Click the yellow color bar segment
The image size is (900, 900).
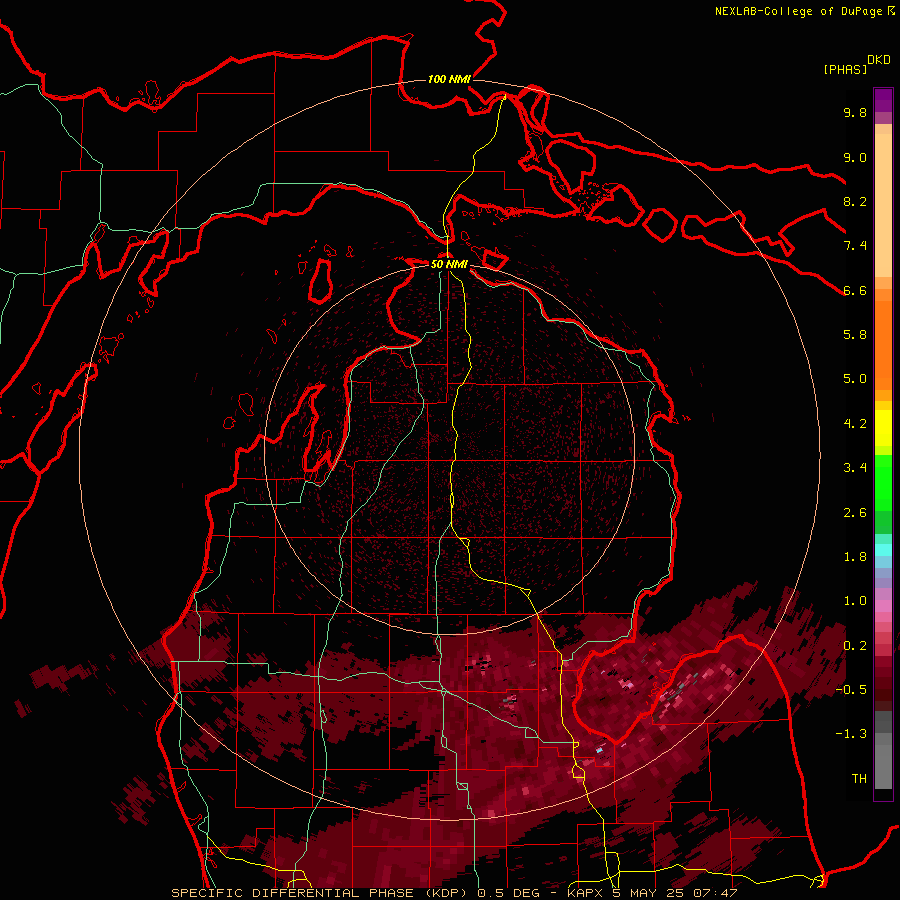click(x=883, y=428)
